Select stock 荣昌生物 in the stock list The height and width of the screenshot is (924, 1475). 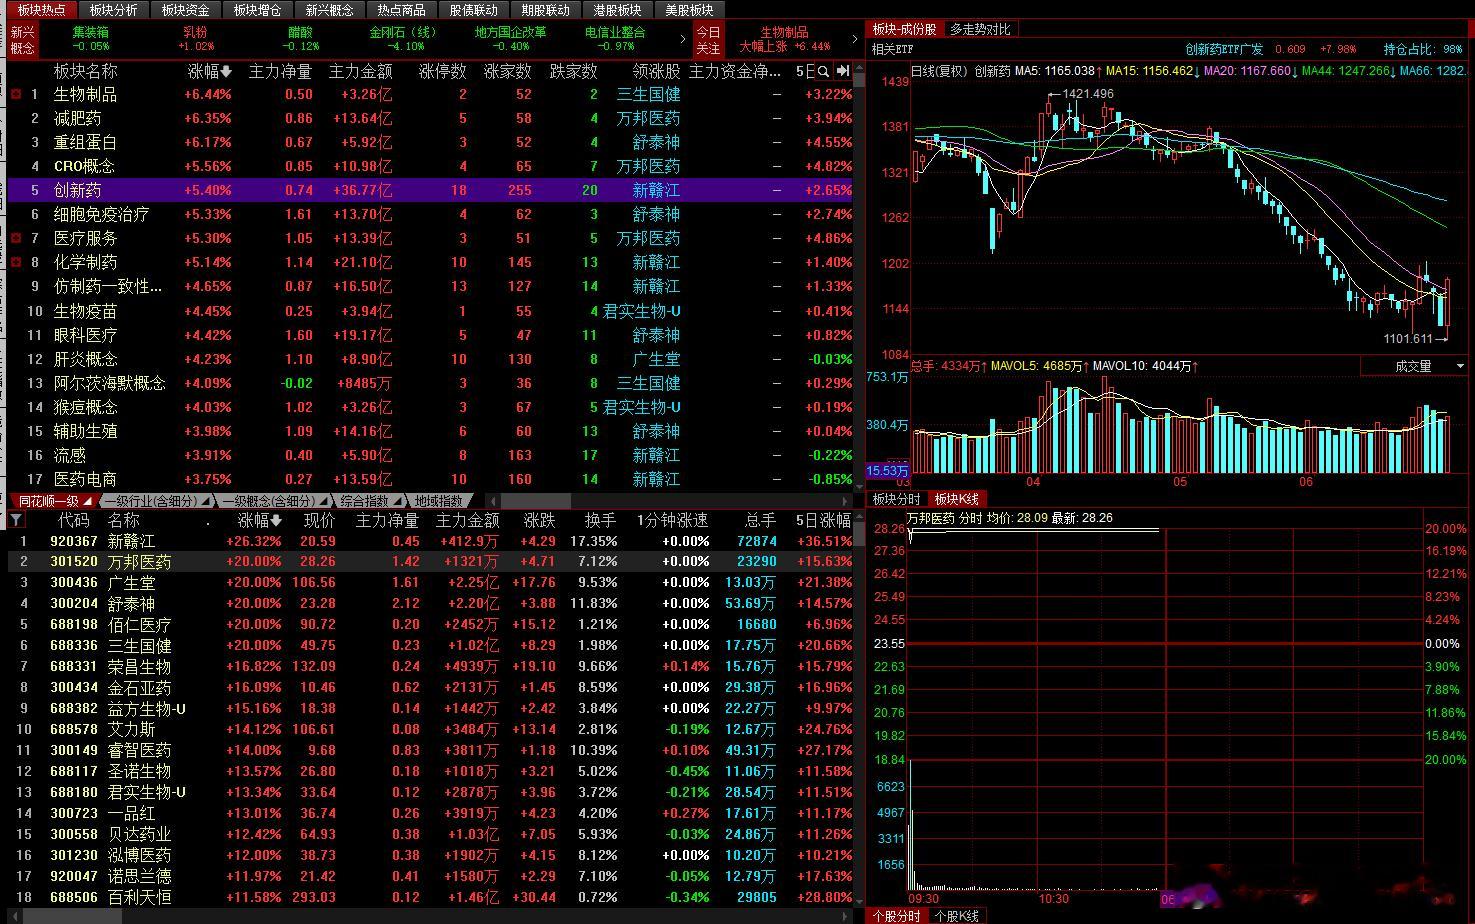point(430,667)
